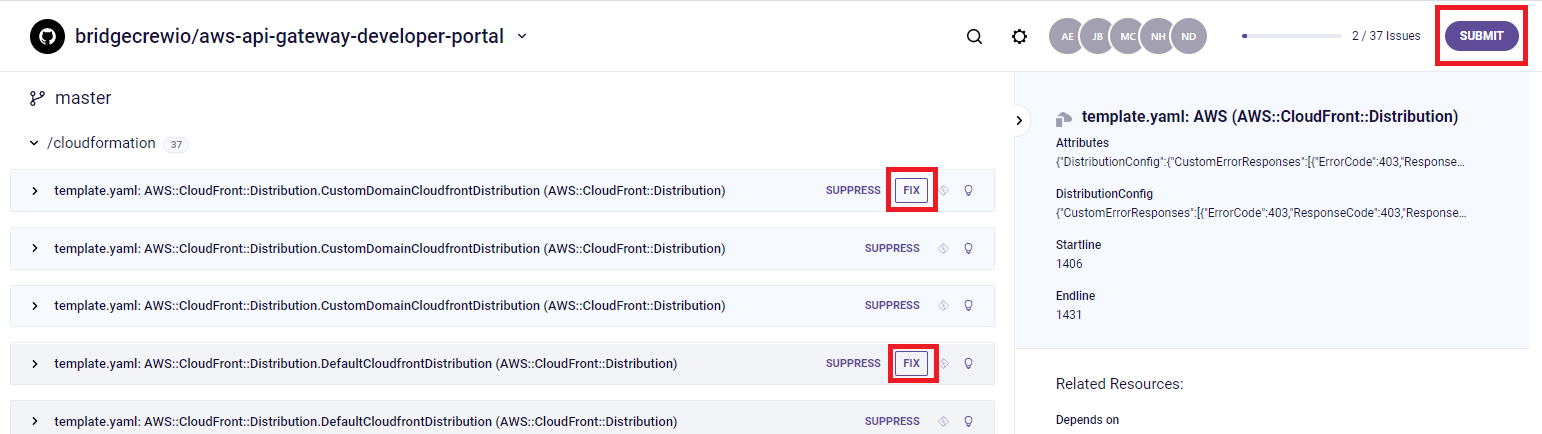1542x434 pixels.
Task: Click diamond icon in DefaultCloudfrontDistribution FIX row
Action: [943, 363]
